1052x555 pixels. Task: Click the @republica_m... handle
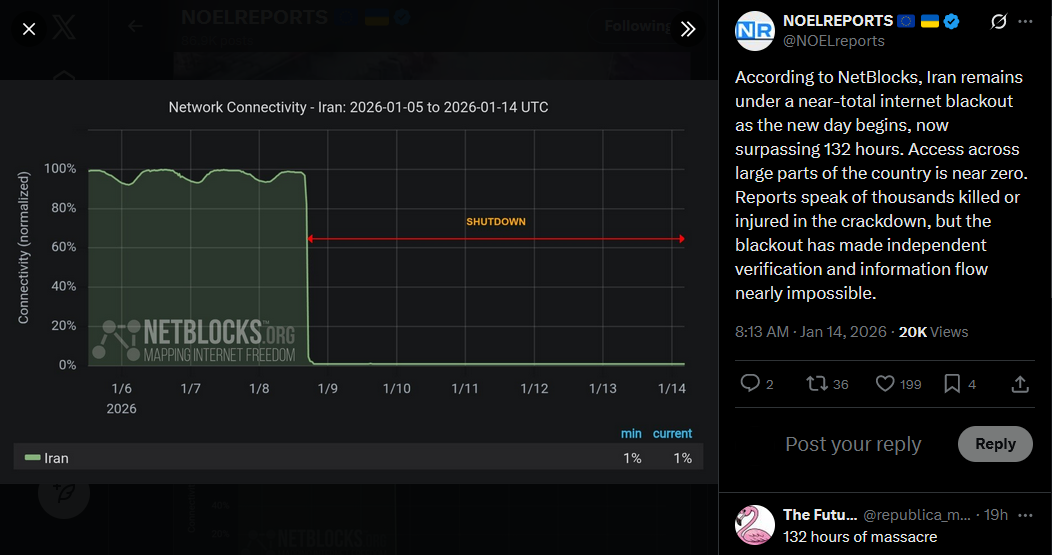point(916,515)
